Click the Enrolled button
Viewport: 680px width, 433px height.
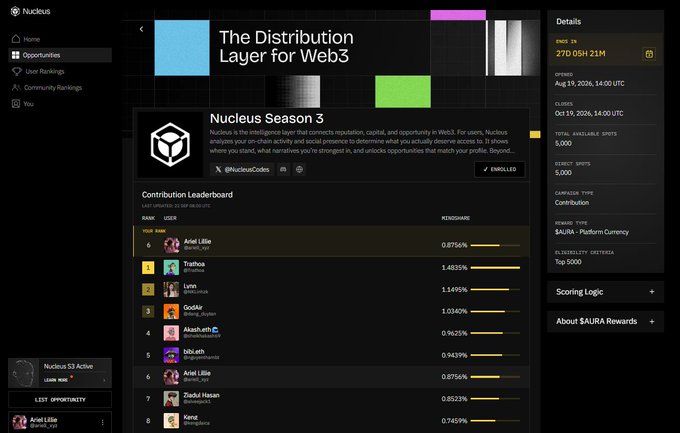500,169
